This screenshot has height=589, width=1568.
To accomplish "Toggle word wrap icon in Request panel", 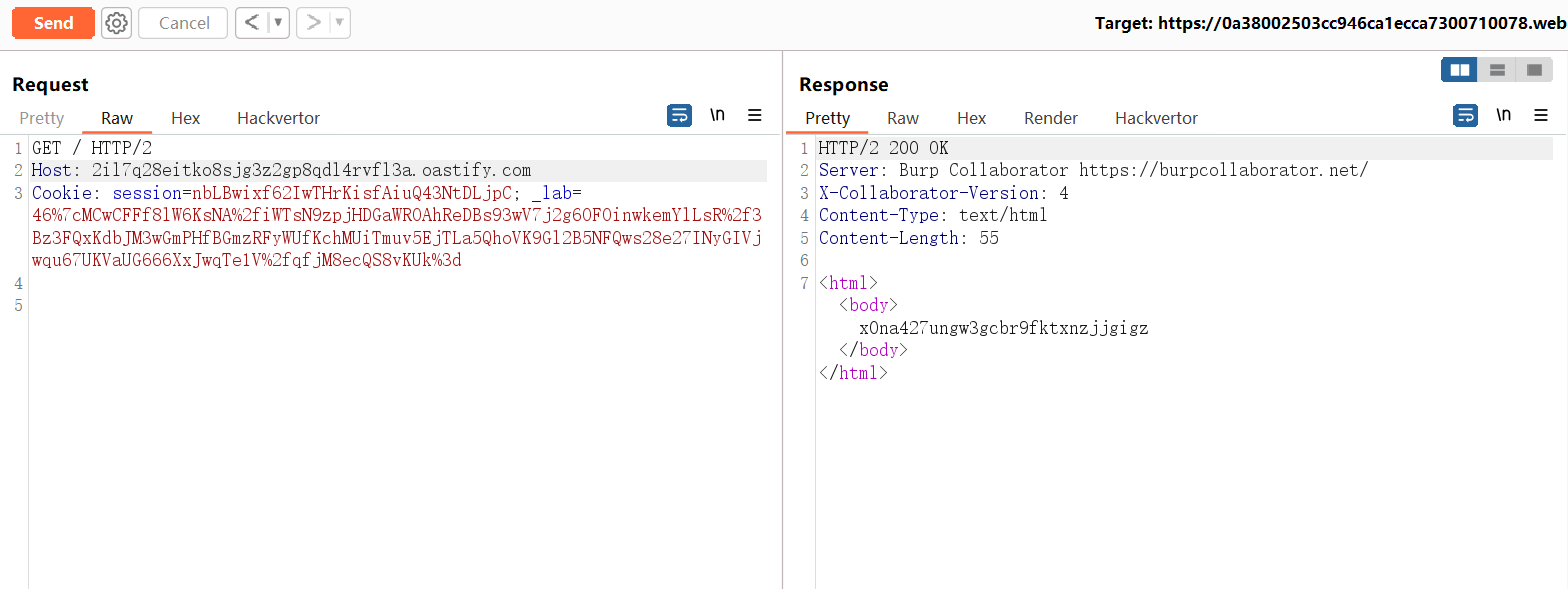I will pyautogui.click(x=679, y=115).
